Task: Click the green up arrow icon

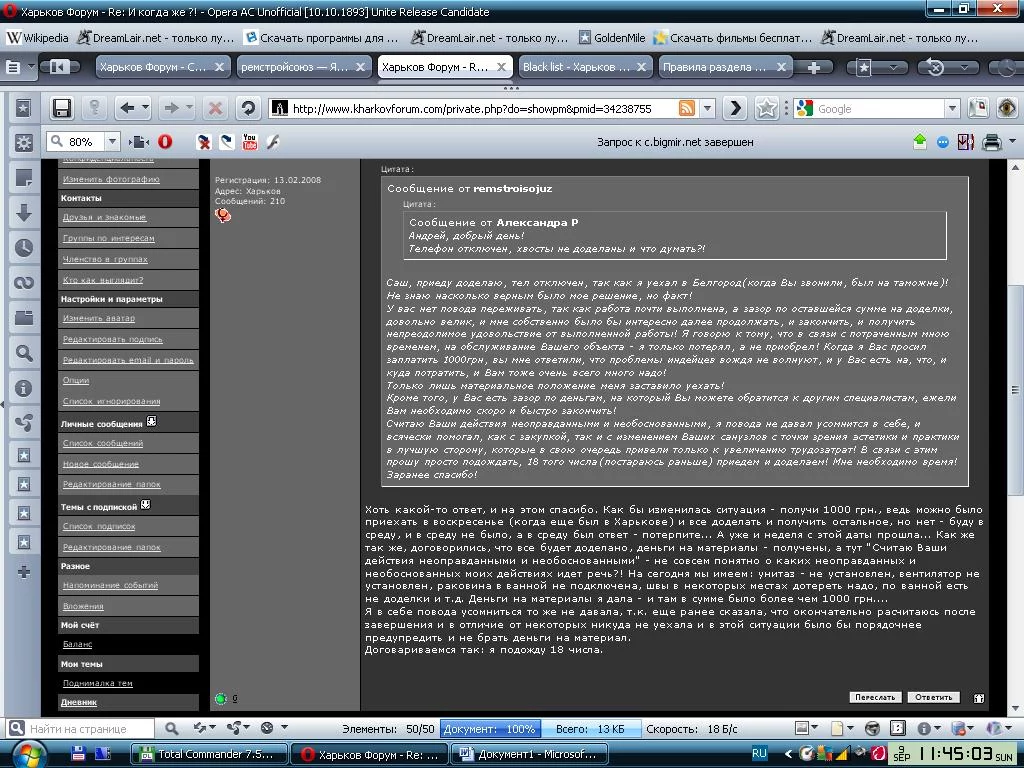Action: pos(920,141)
